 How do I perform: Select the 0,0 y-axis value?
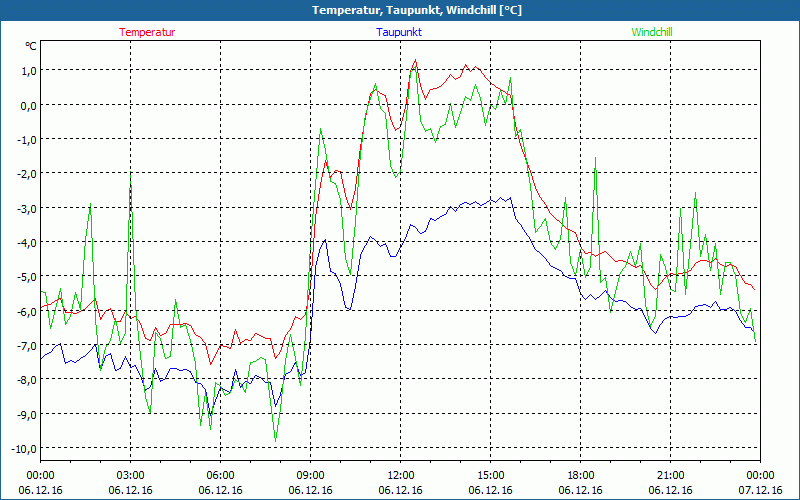29,106
